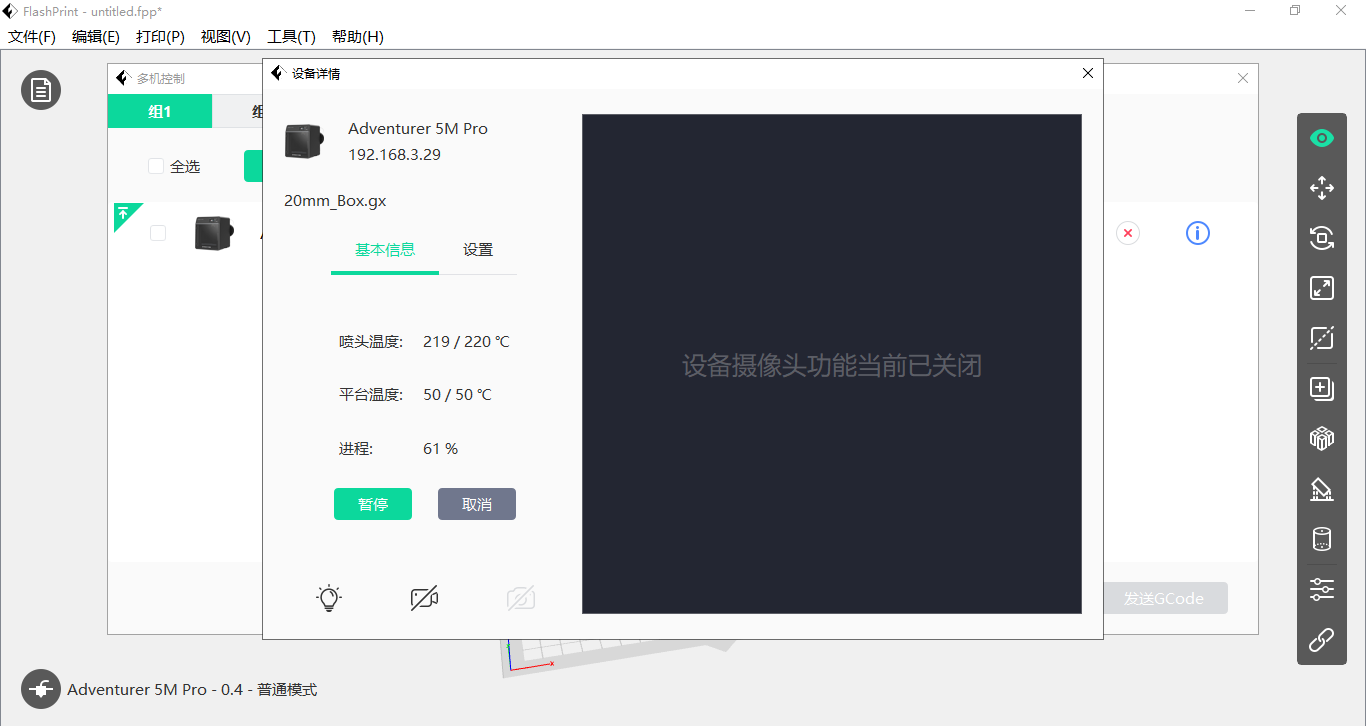Open the 帮助(H) menu
The height and width of the screenshot is (726, 1366).
pyautogui.click(x=357, y=37)
